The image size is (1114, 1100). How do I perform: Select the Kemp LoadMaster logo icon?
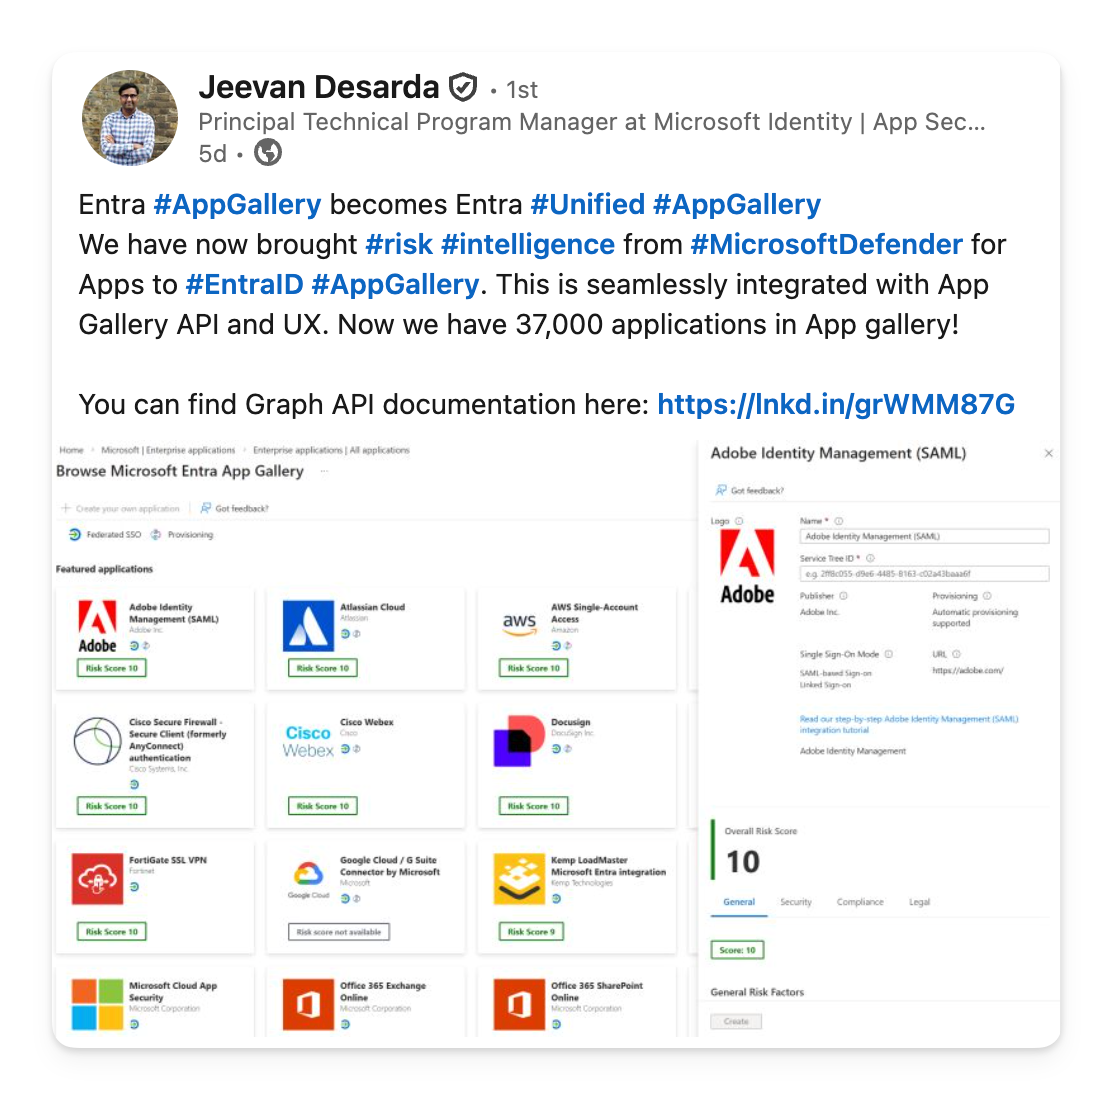point(519,879)
